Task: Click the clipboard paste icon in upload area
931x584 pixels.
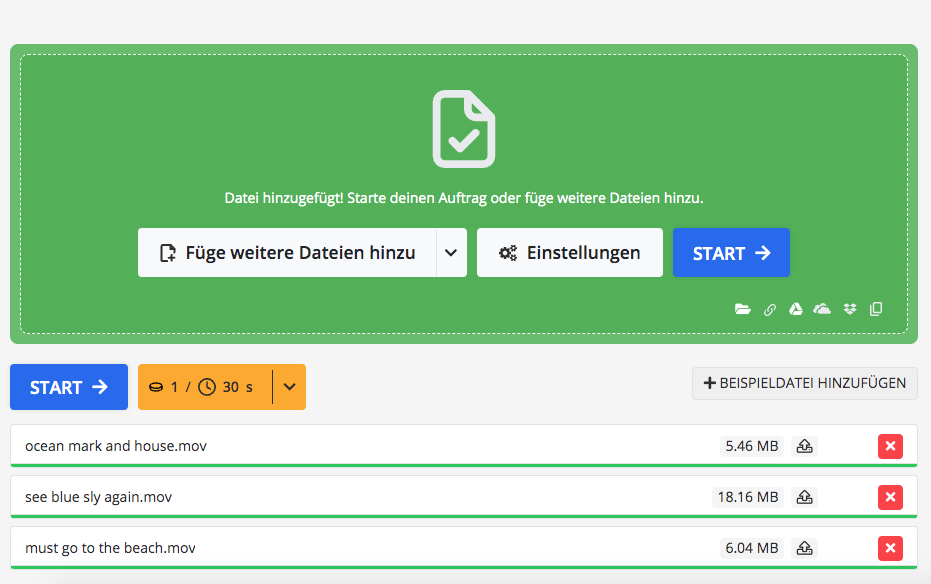Action: pyautogui.click(x=876, y=309)
